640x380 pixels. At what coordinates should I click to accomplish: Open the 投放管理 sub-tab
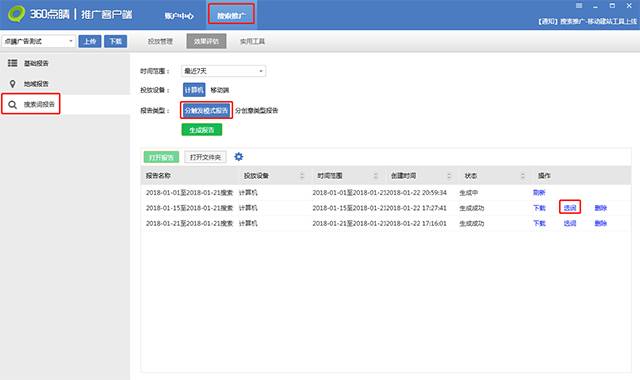[160, 41]
